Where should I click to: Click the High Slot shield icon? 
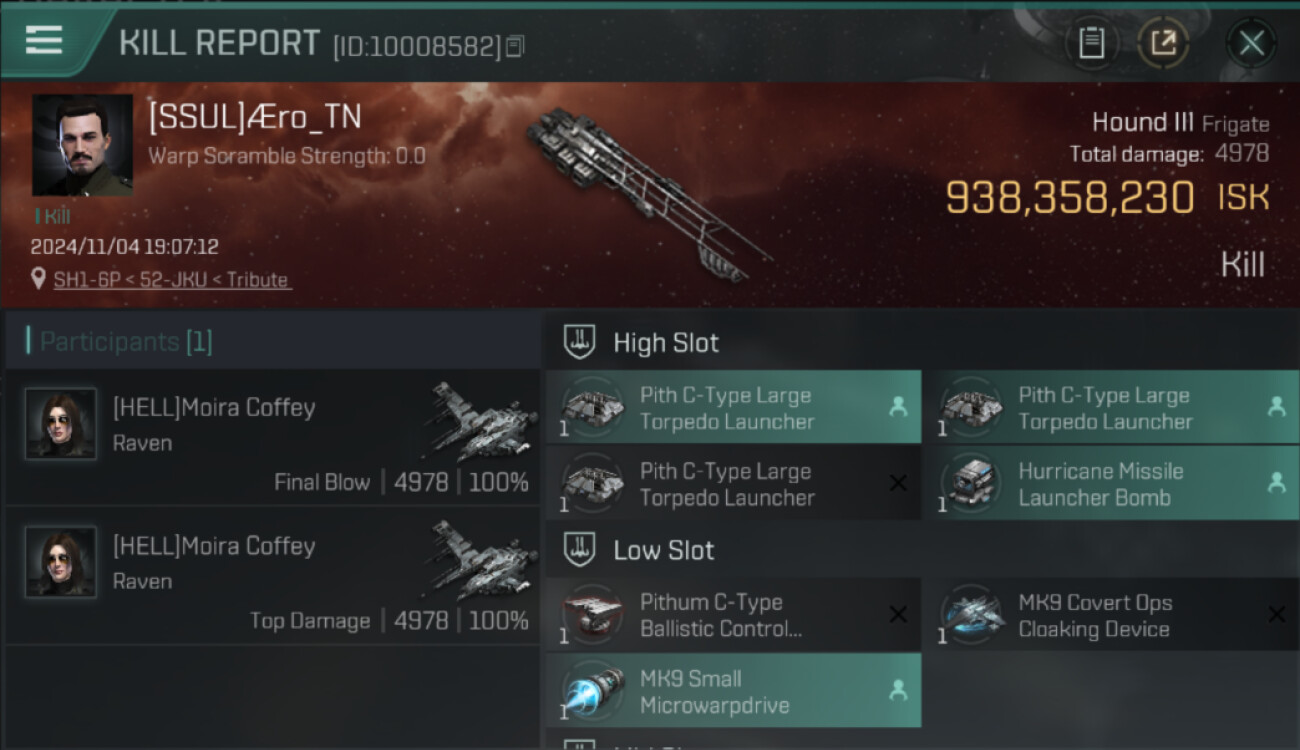pyautogui.click(x=581, y=342)
